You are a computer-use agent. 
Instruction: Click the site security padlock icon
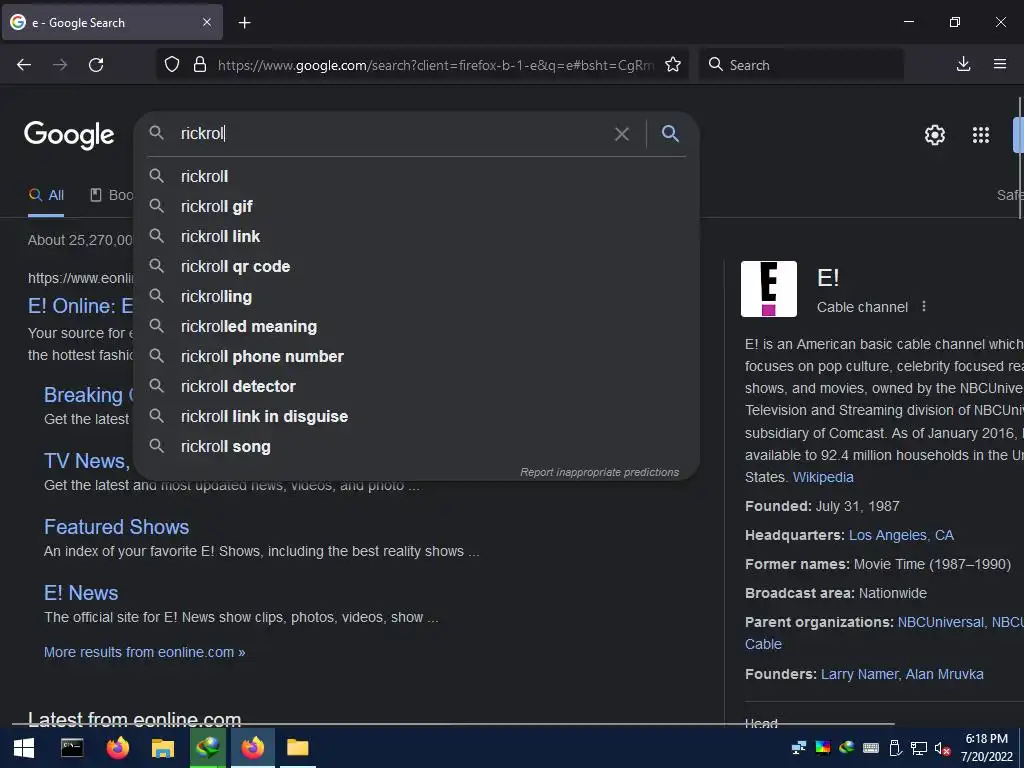(200, 65)
